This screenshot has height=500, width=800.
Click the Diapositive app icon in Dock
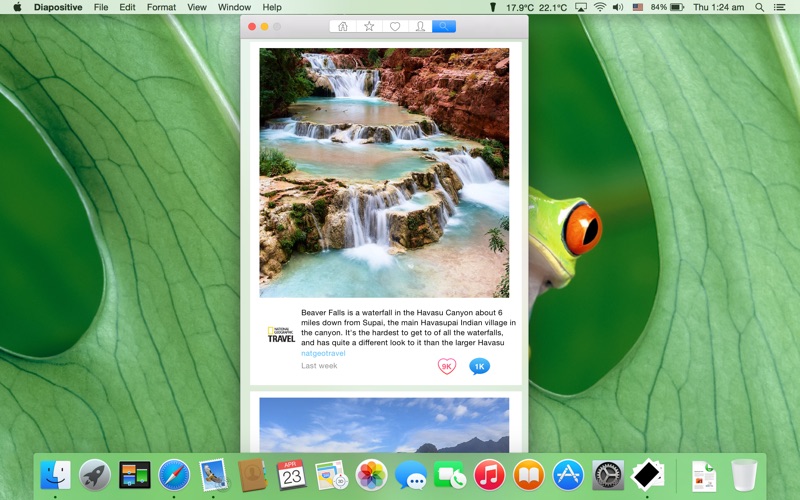click(x=647, y=475)
